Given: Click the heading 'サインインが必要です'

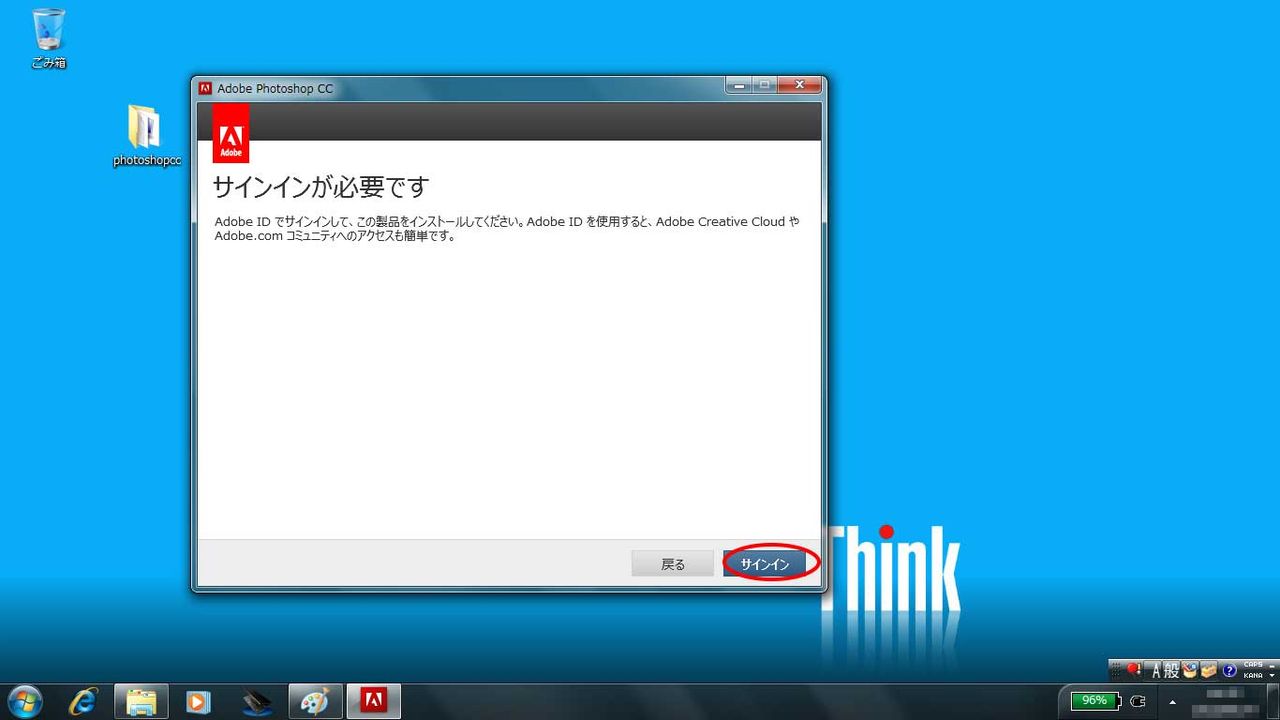Looking at the screenshot, I should tap(321, 186).
